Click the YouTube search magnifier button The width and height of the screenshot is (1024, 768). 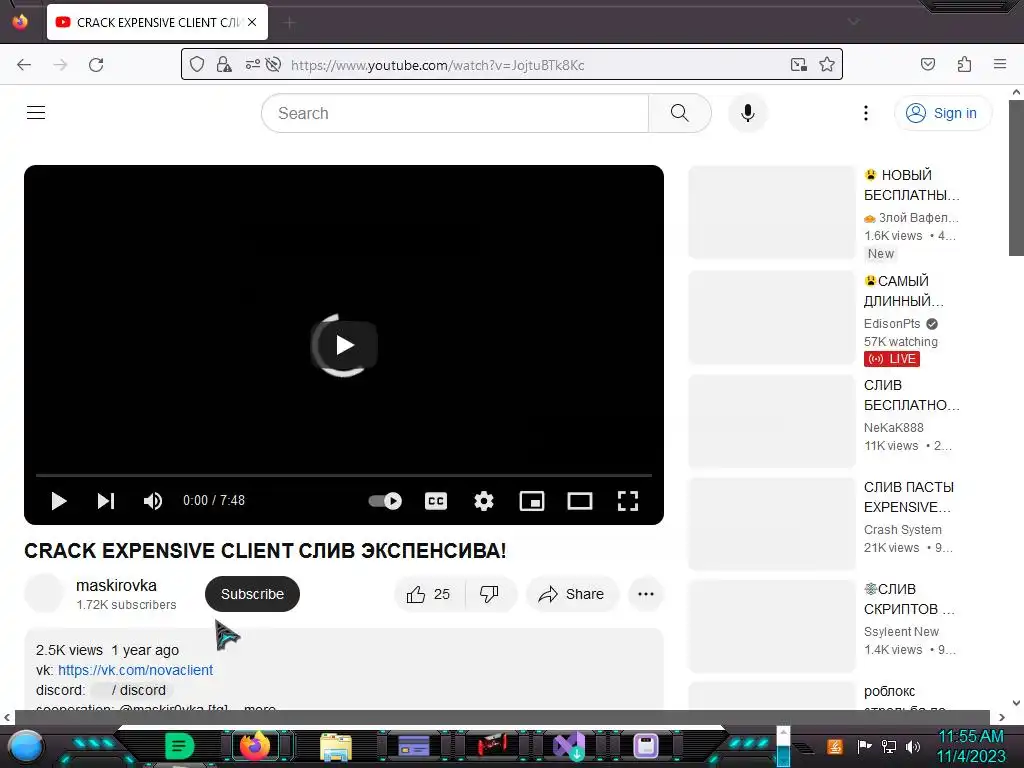(680, 113)
